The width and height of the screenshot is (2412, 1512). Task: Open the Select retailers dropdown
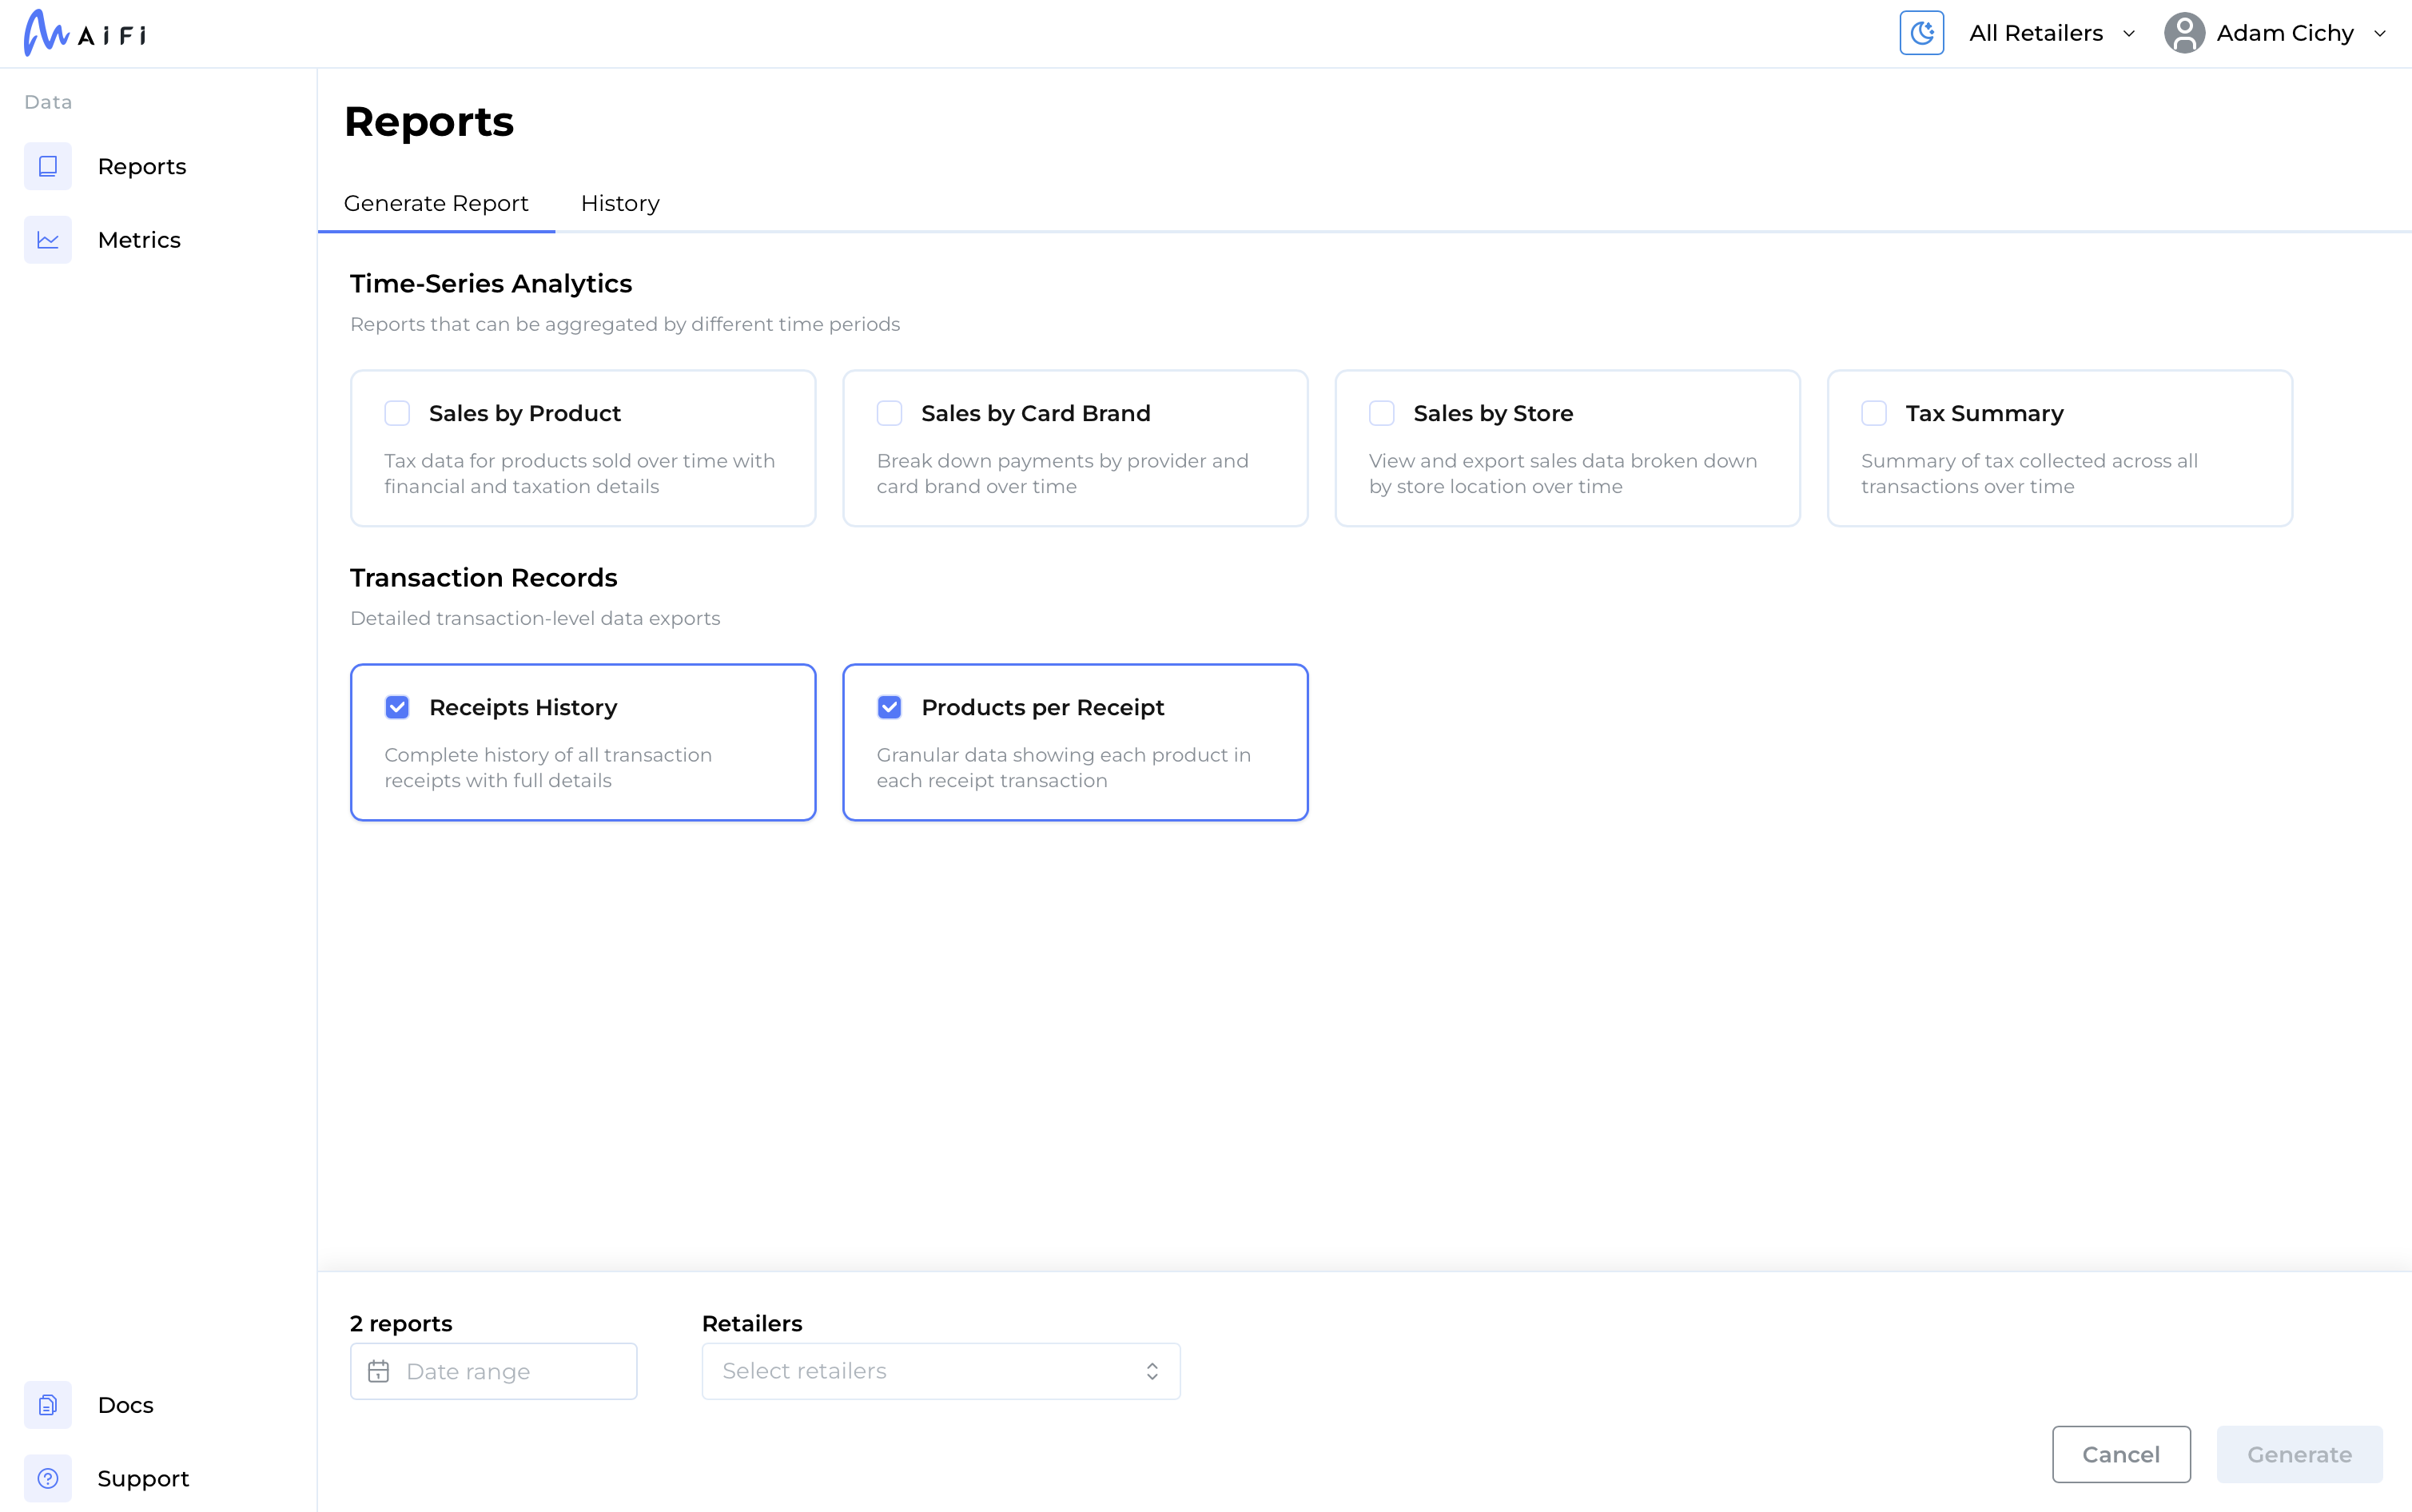tap(940, 1371)
